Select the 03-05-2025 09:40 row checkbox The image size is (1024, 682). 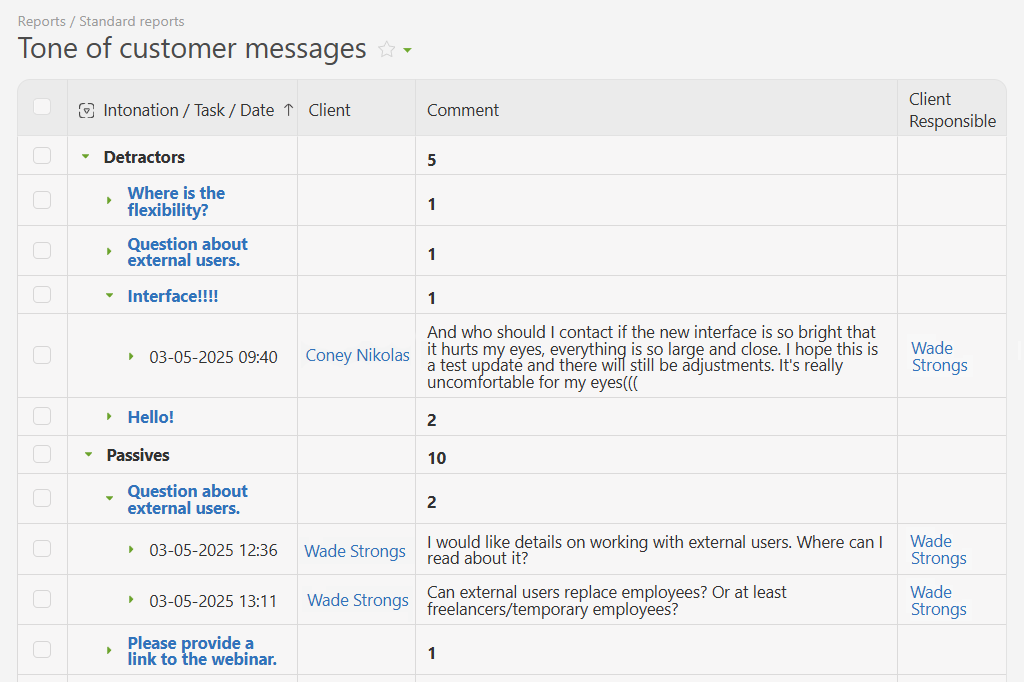coord(42,355)
